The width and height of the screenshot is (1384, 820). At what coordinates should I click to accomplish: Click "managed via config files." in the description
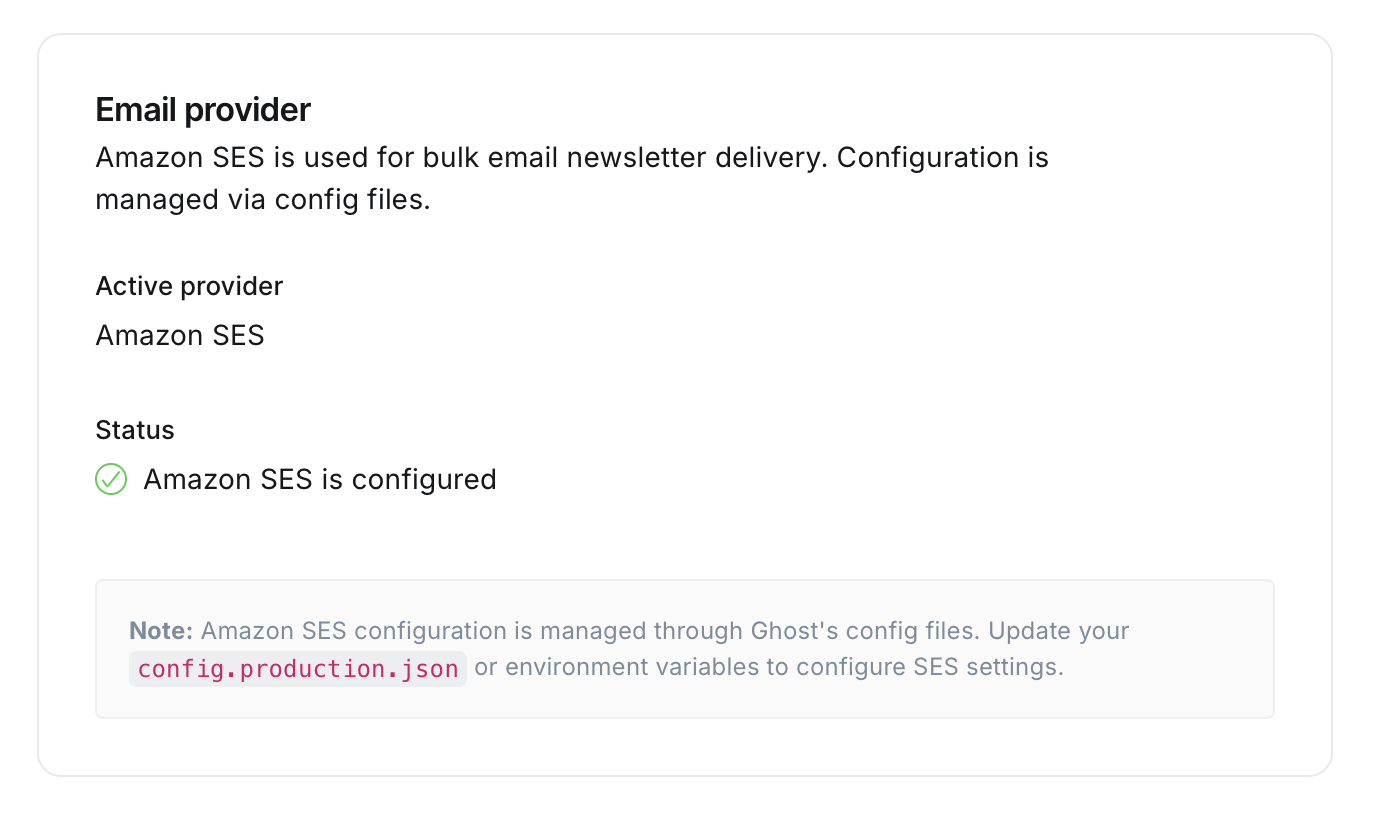click(x=263, y=200)
